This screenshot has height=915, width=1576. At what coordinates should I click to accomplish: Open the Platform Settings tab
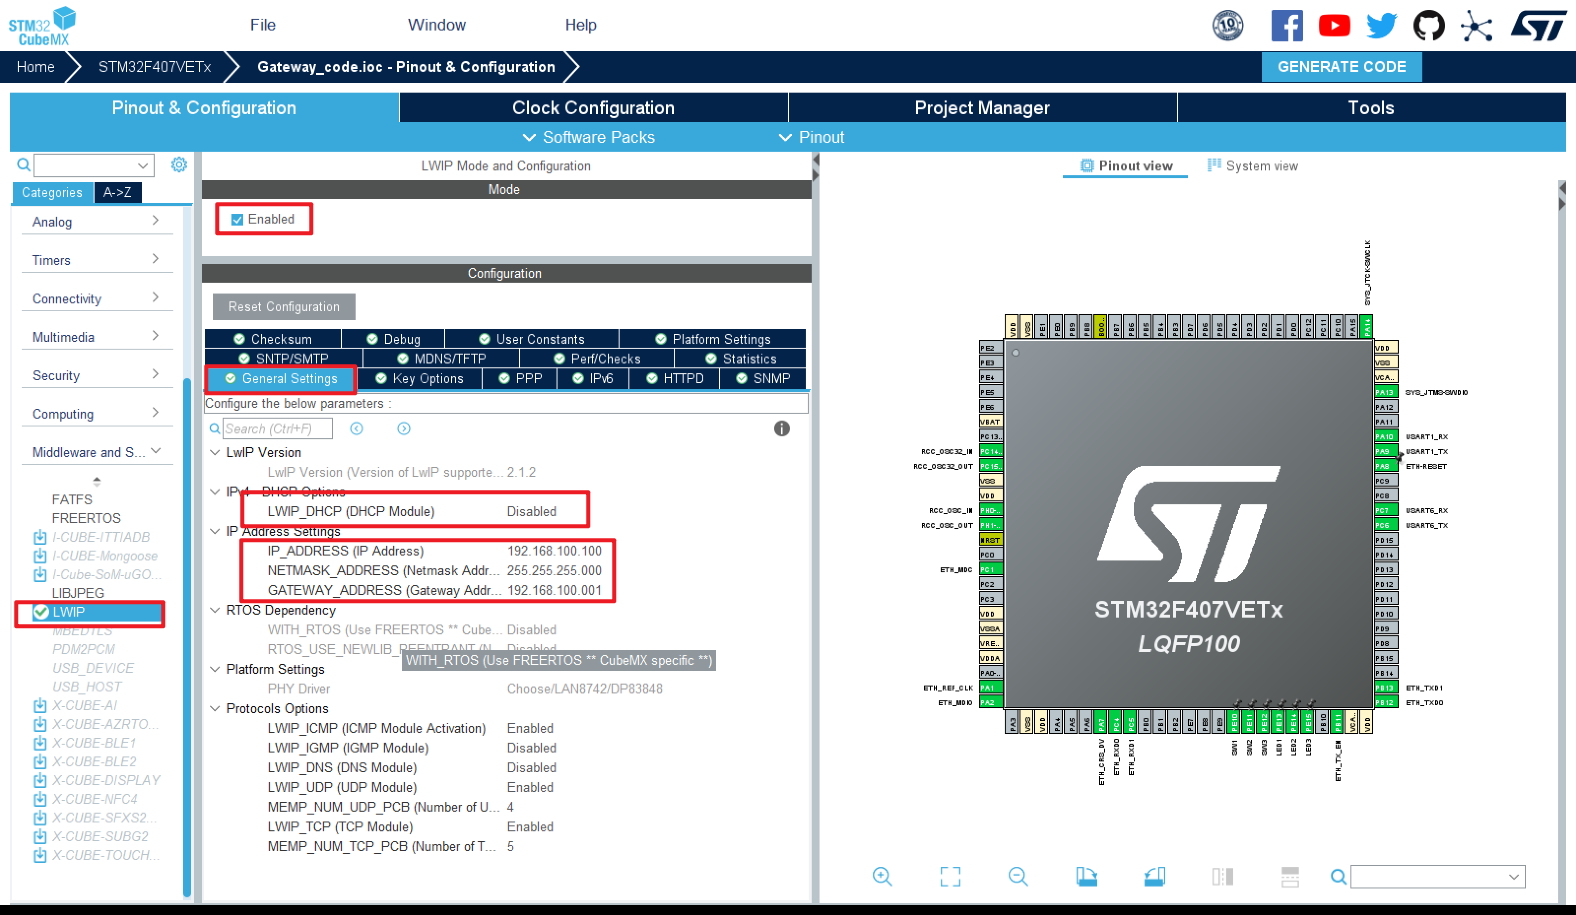pos(712,339)
